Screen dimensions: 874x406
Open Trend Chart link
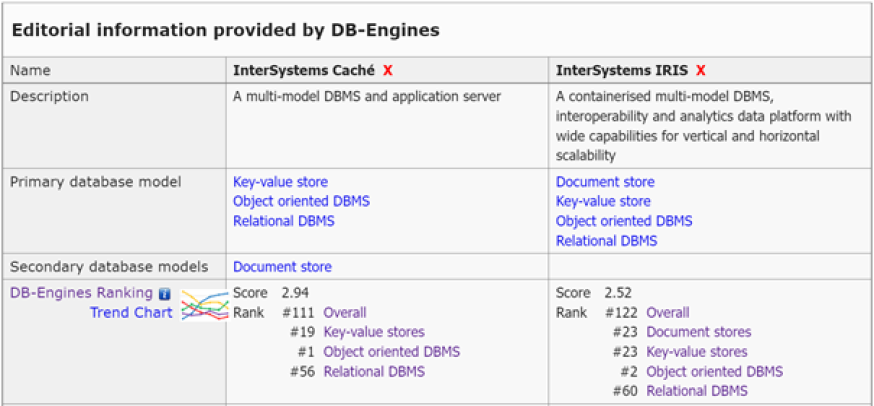132,312
